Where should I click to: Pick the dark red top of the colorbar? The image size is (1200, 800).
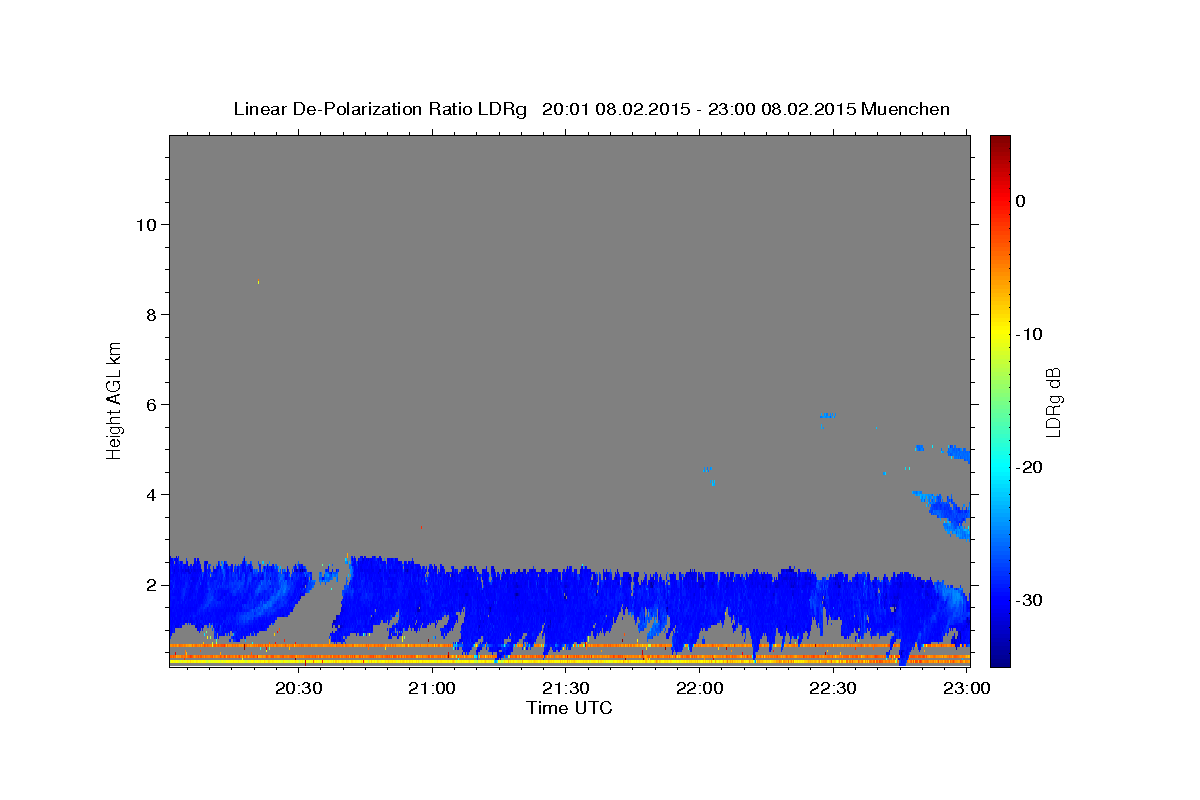coord(1000,142)
